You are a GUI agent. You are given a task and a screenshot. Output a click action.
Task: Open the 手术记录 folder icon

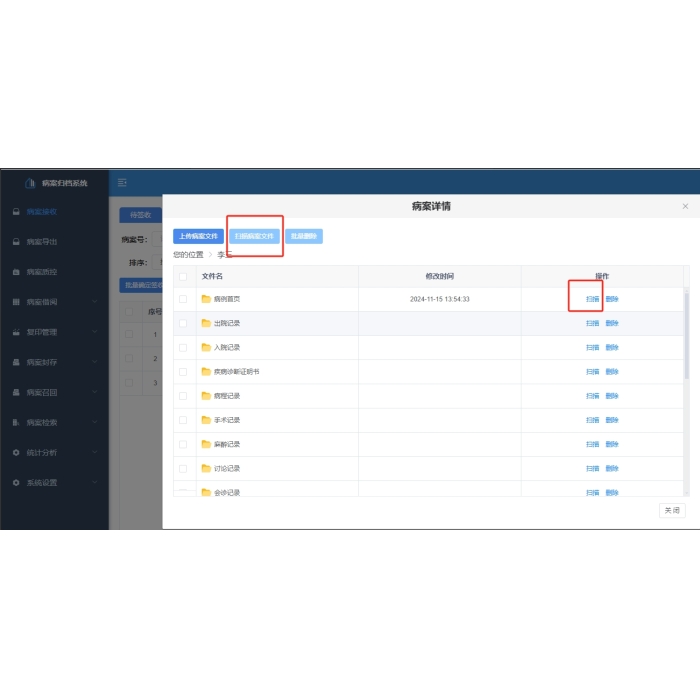[x=206, y=420]
